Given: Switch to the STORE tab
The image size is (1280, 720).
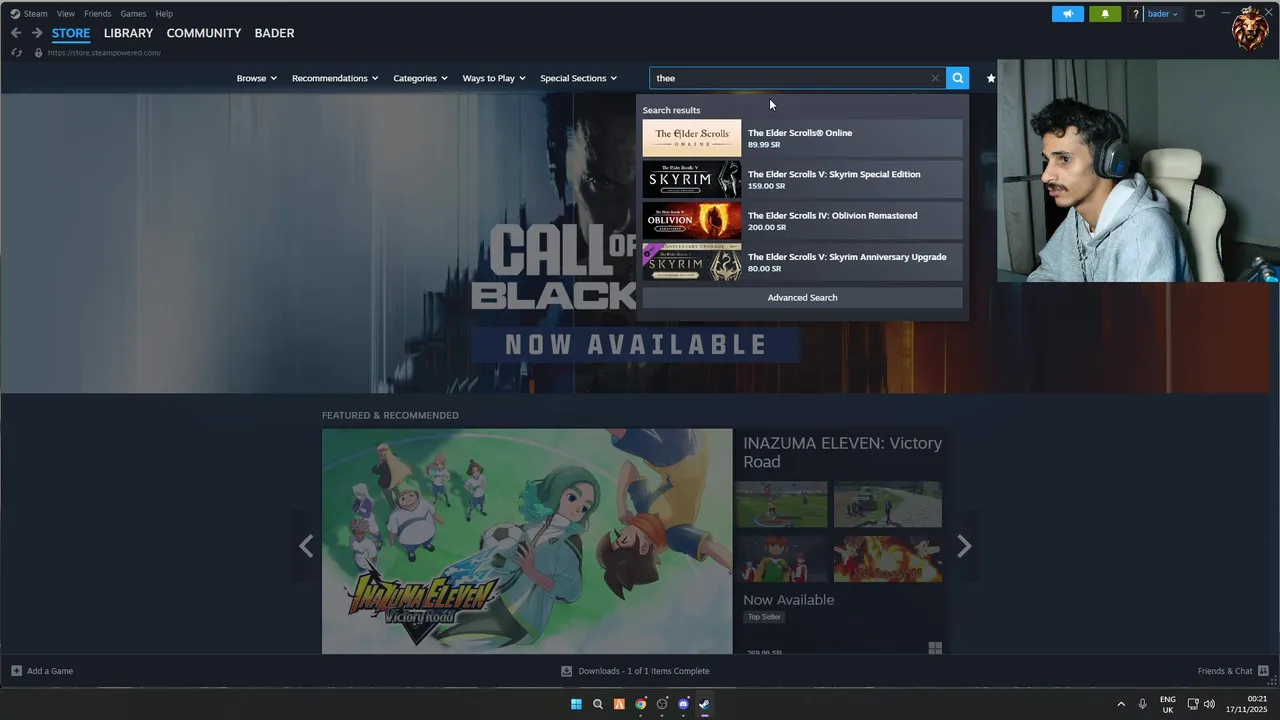Looking at the screenshot, I should pyautogui.click(x=71, y=33).
